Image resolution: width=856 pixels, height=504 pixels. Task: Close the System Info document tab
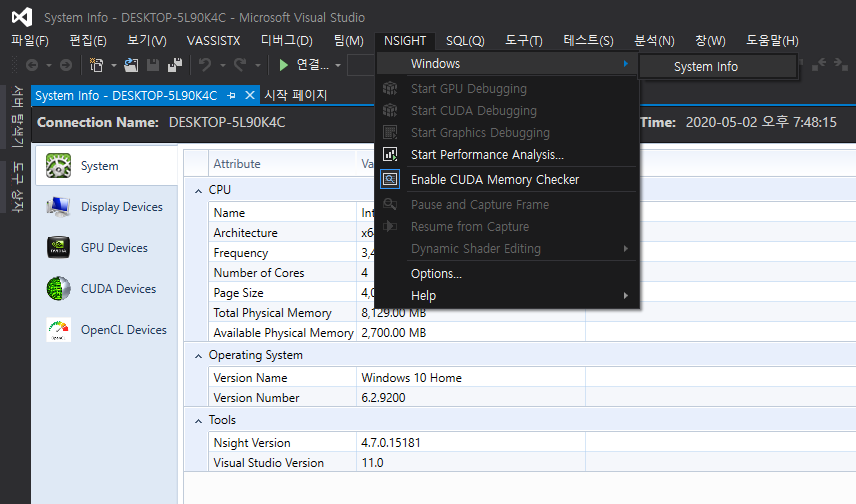click(x=249, y=96)
